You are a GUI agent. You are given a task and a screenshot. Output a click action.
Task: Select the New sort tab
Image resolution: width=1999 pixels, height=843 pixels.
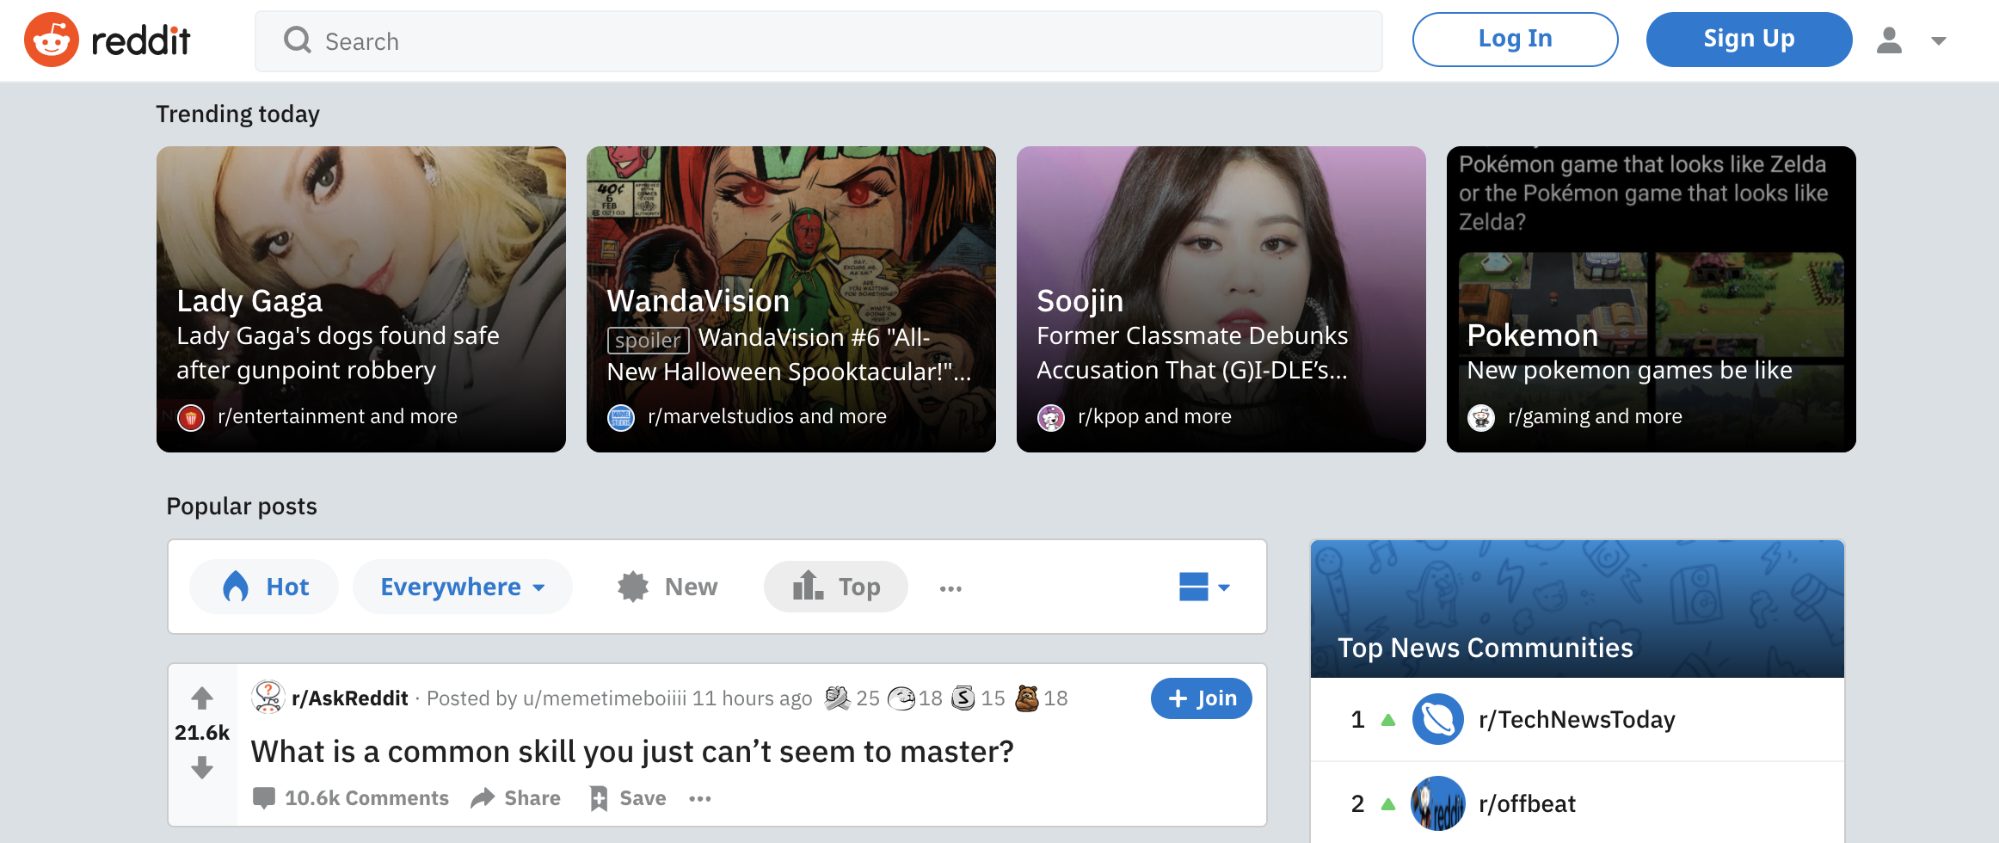[x=667, y=586]
